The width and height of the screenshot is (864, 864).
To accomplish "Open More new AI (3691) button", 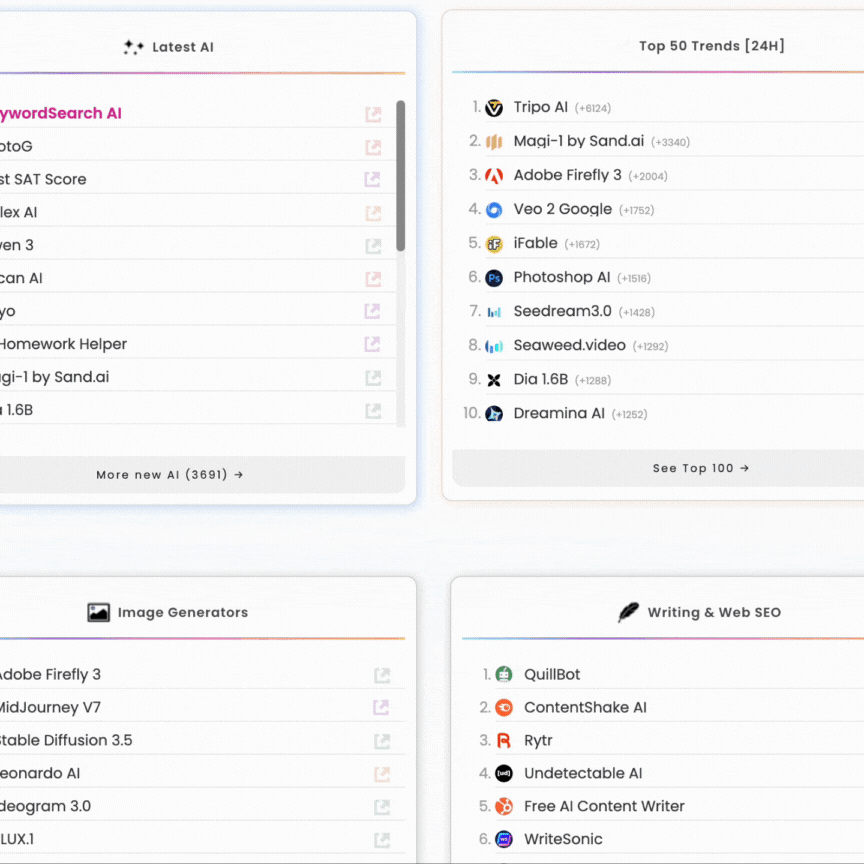I will click(170, 475).
